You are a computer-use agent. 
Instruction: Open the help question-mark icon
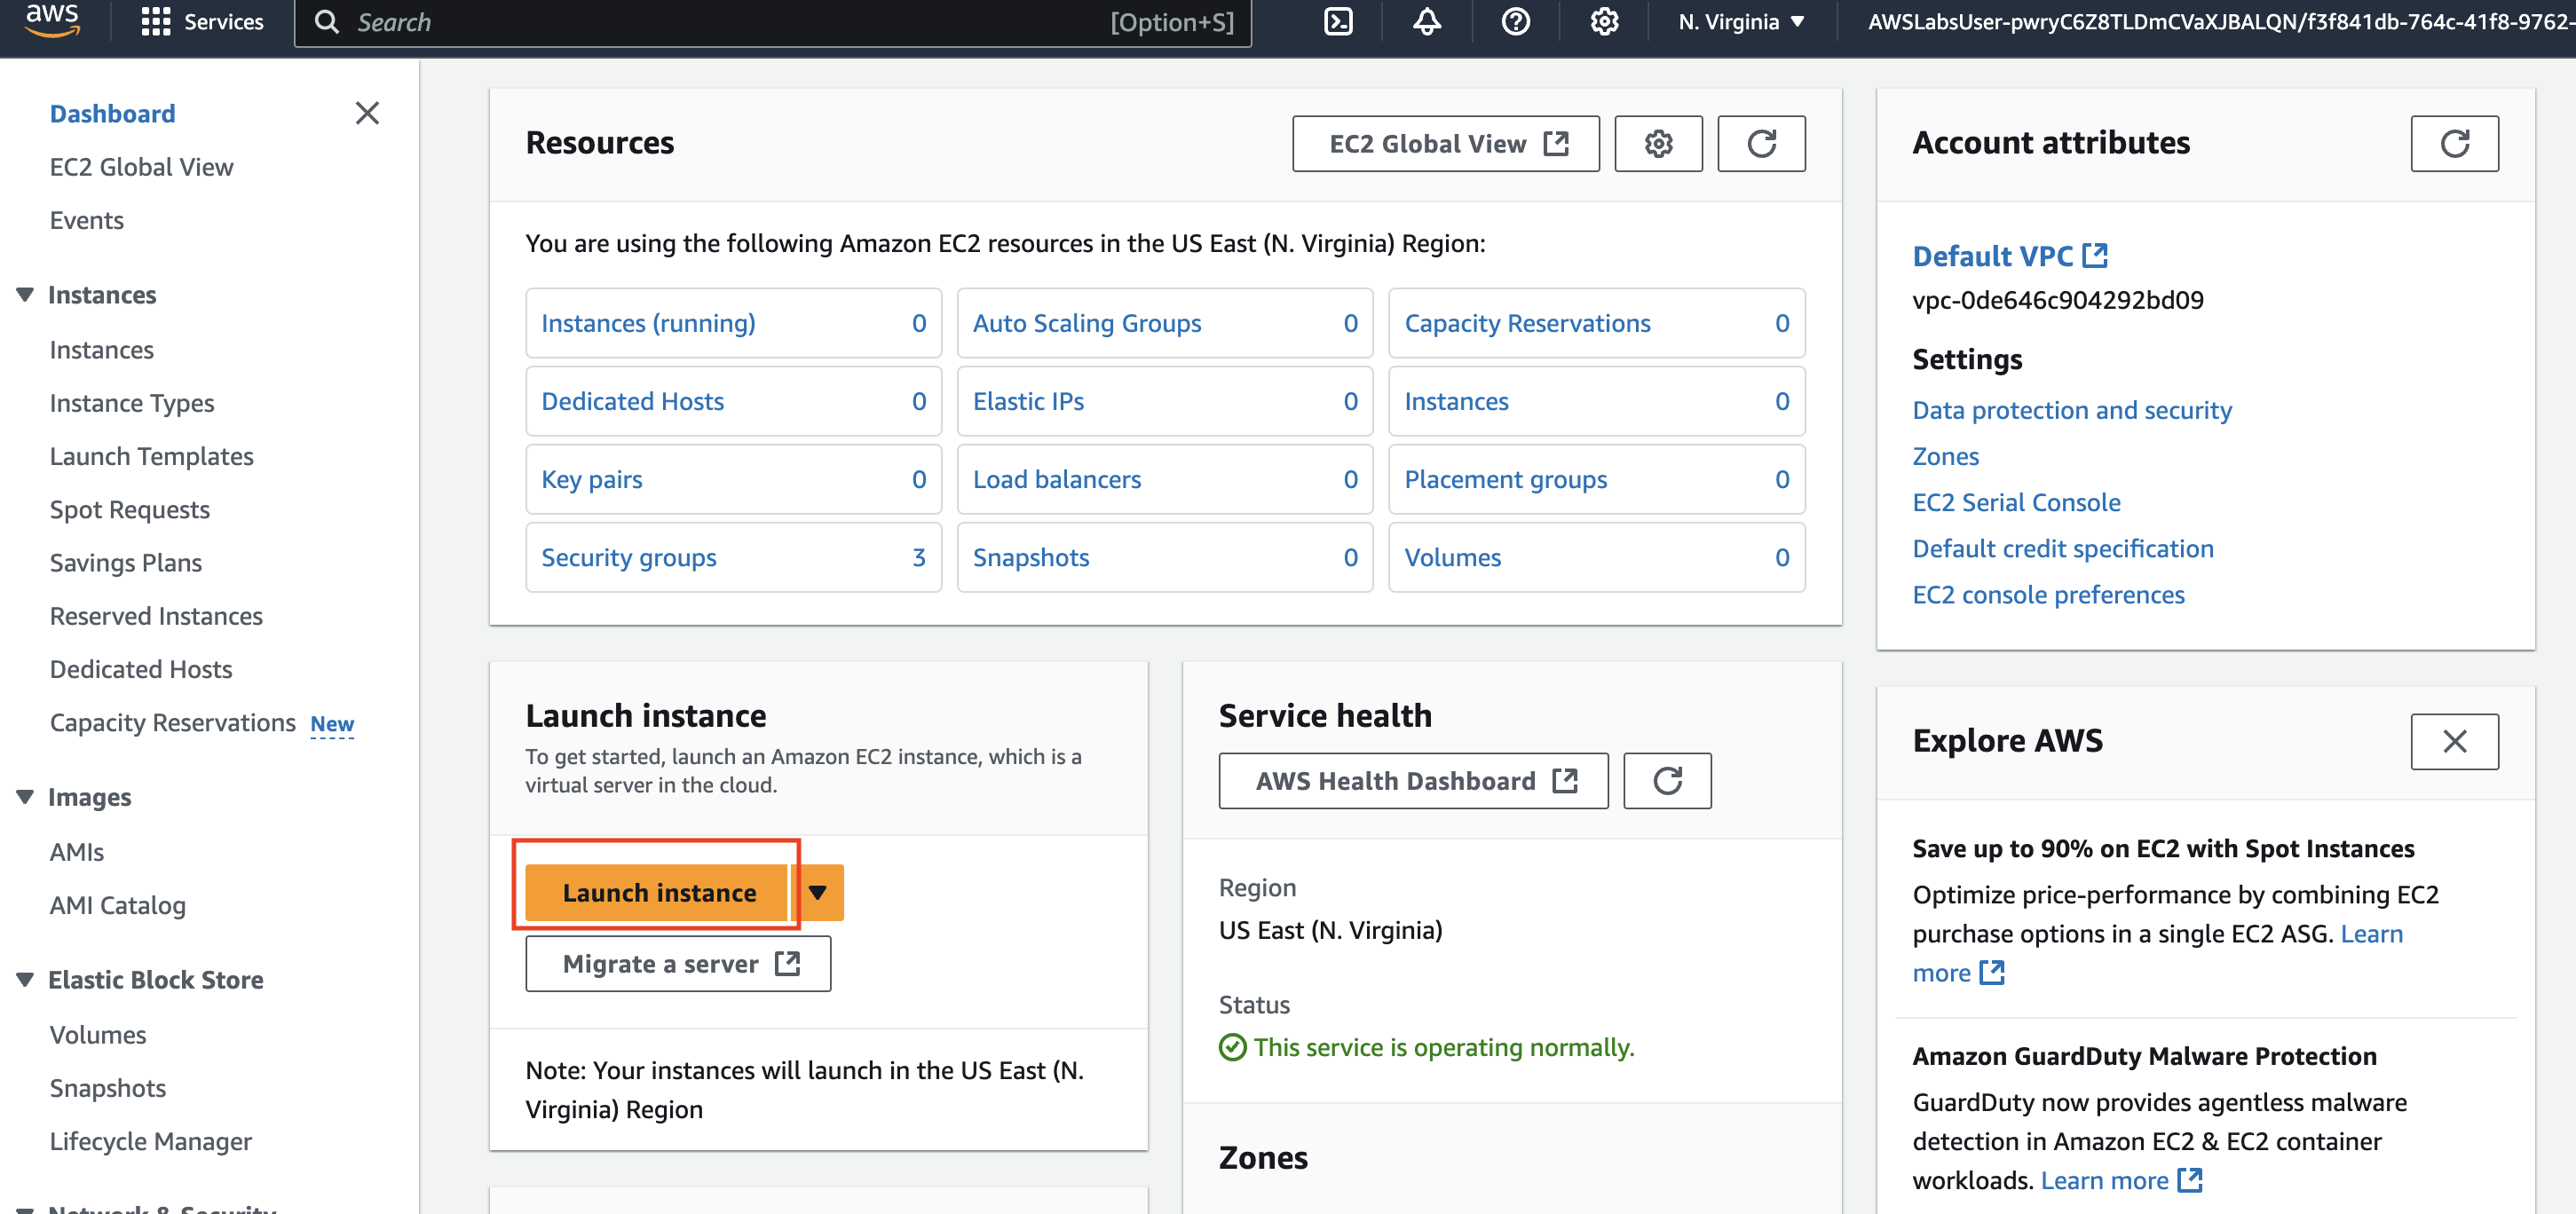pos(1515,22)
